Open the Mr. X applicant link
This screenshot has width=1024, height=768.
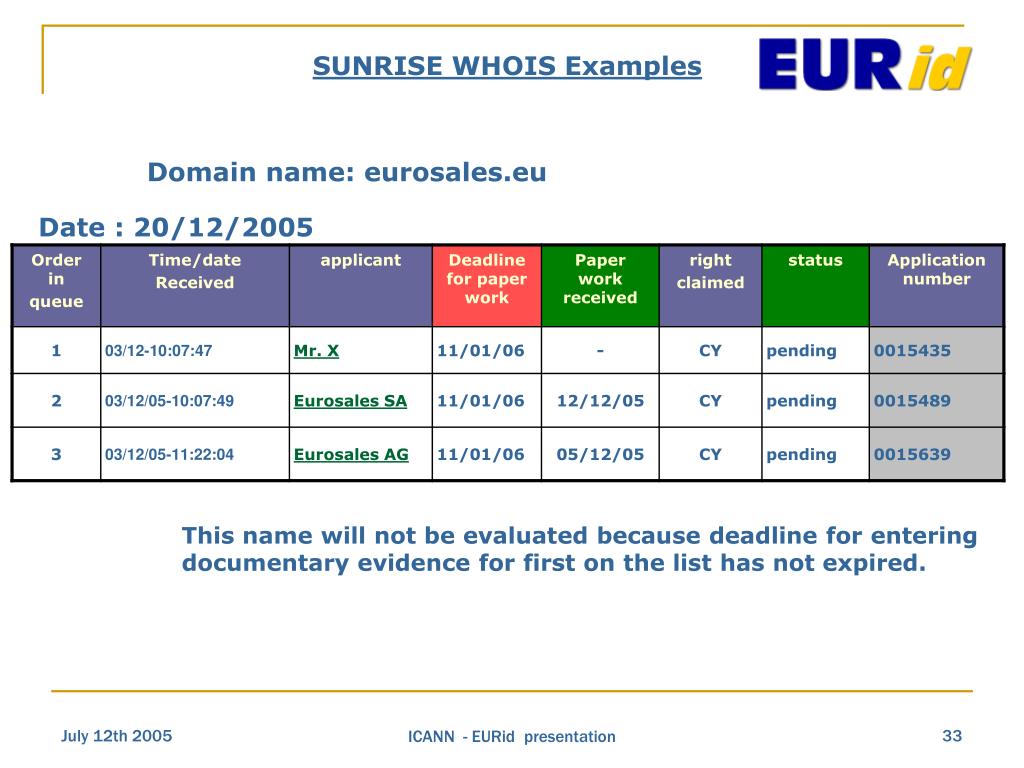[x=316, y=351]
